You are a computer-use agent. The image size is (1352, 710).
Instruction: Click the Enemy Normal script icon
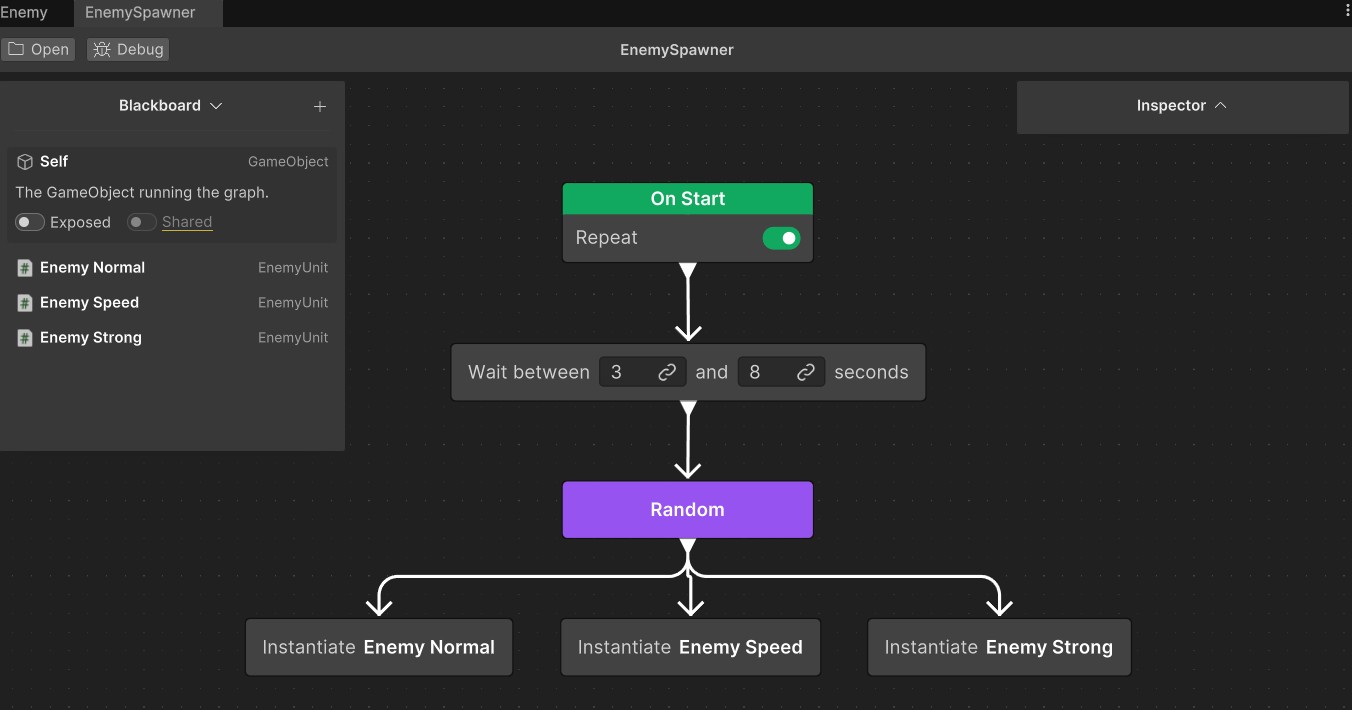pos(25,268)
